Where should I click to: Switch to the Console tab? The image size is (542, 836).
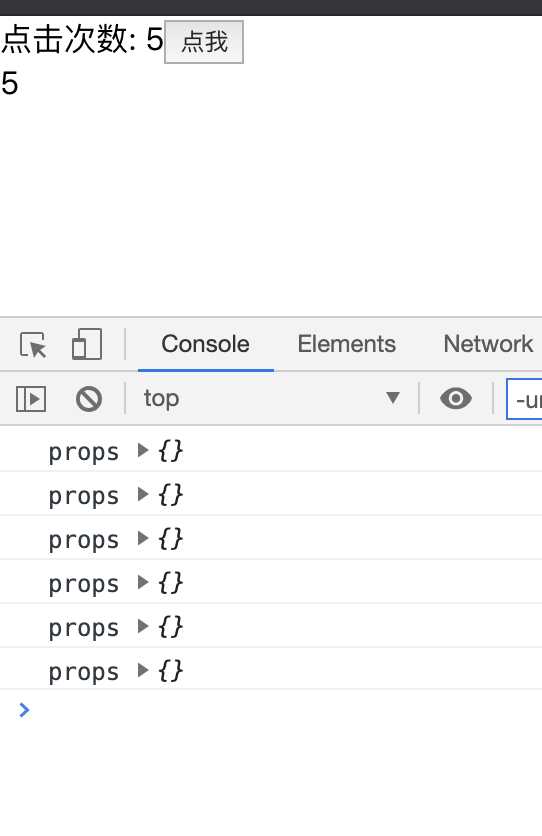(206, 344)
